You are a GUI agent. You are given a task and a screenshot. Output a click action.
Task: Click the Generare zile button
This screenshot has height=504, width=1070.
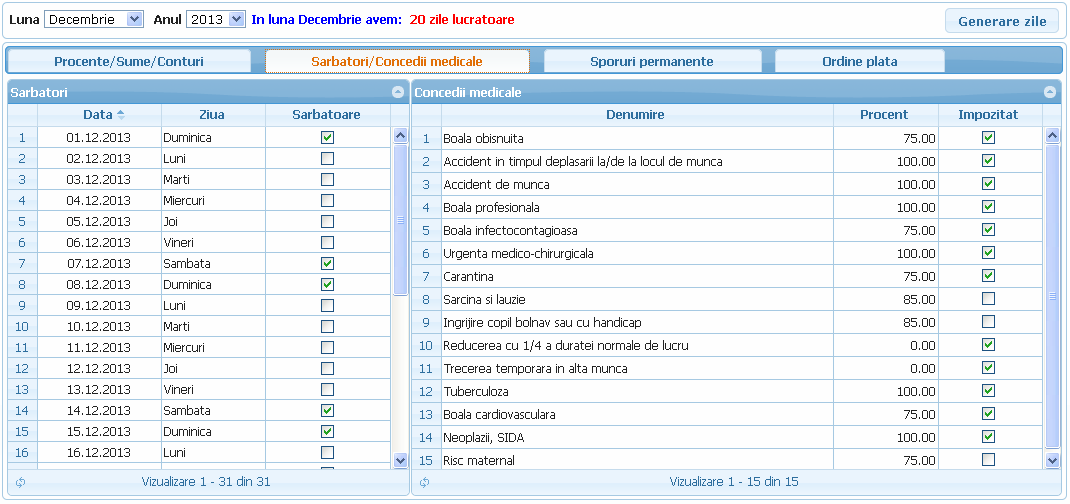(1002, 21)
